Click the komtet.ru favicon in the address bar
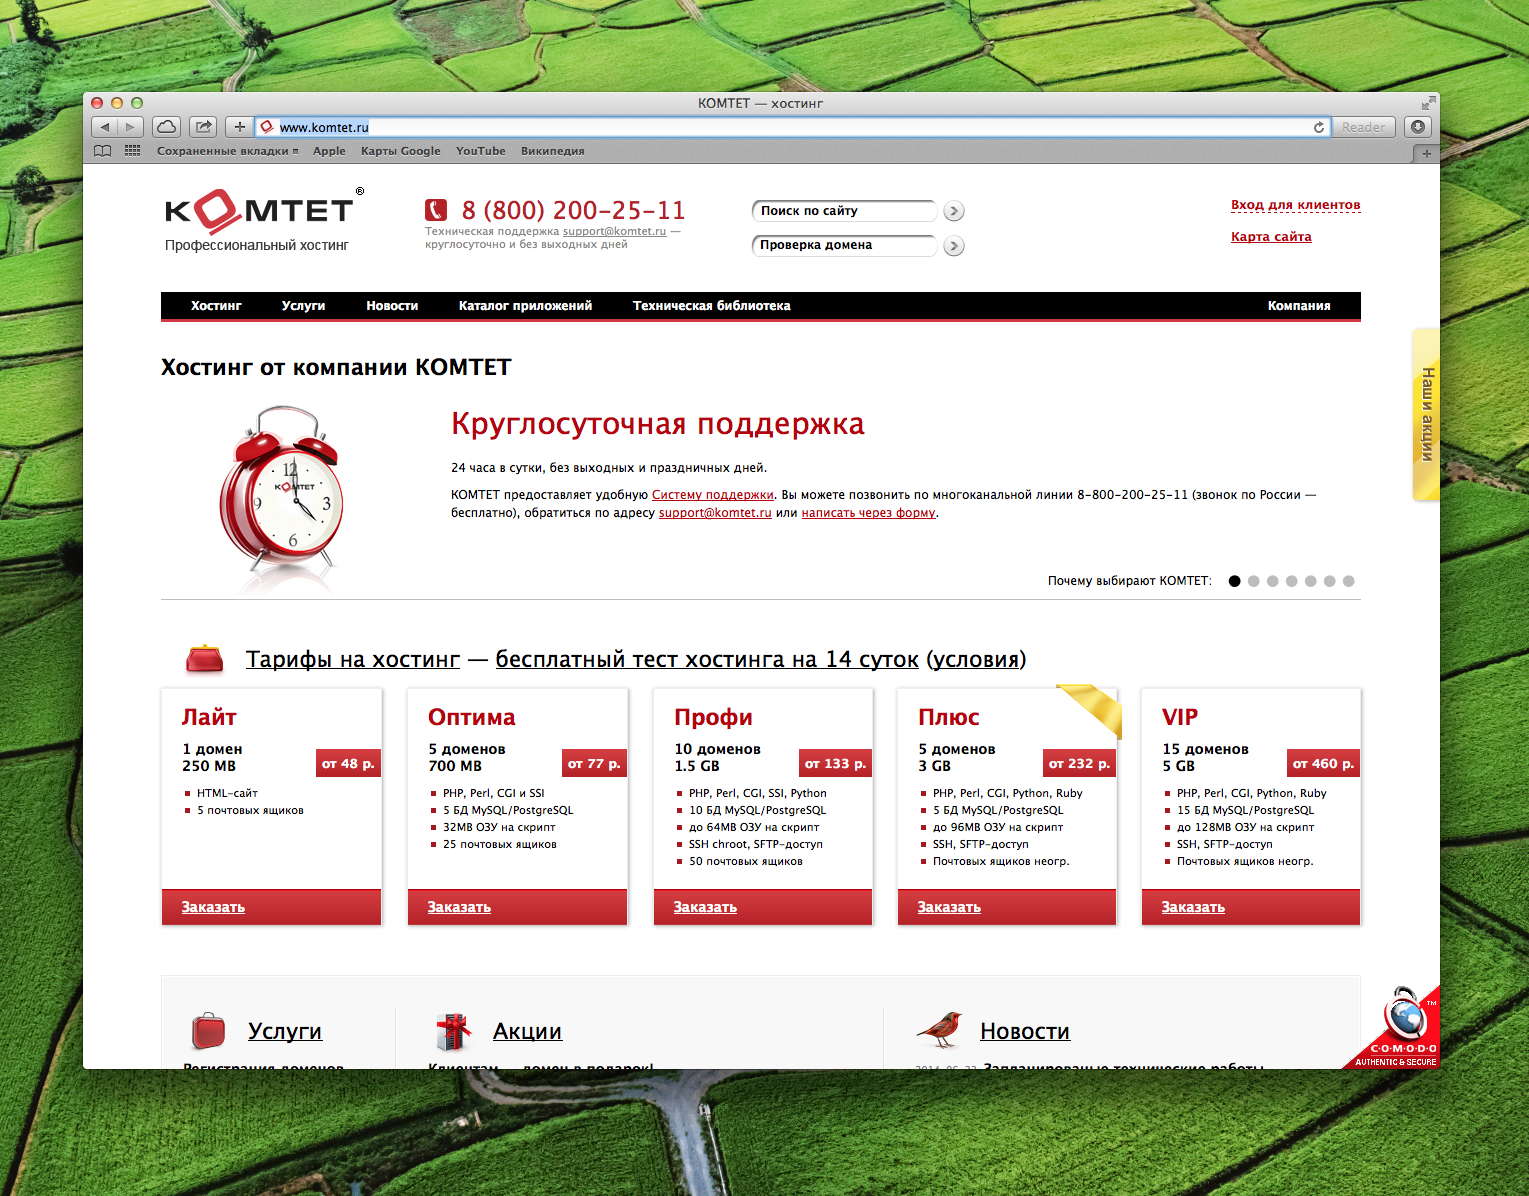Screen dimensions: 1529x1196 pyautogui.click(x=267, y=127)
